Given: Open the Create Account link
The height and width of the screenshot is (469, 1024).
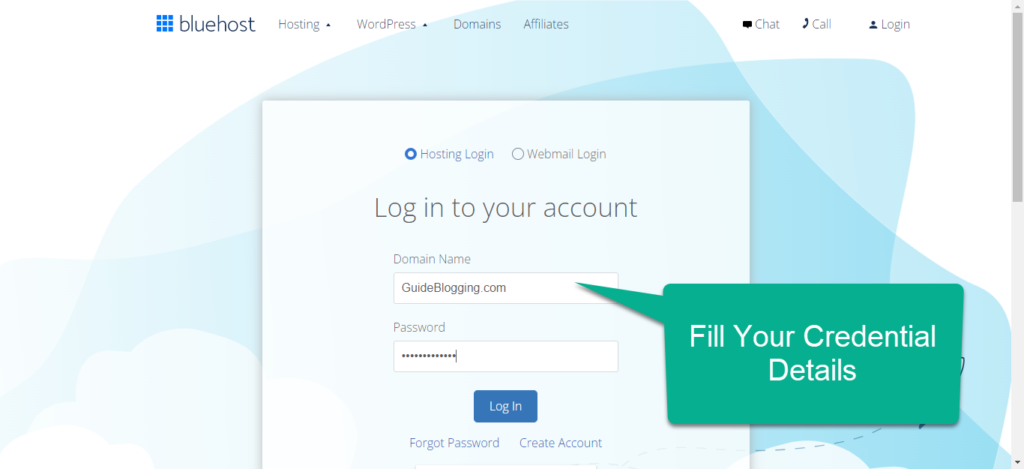Looking at the screenshot, I should (x=561, y=443).
